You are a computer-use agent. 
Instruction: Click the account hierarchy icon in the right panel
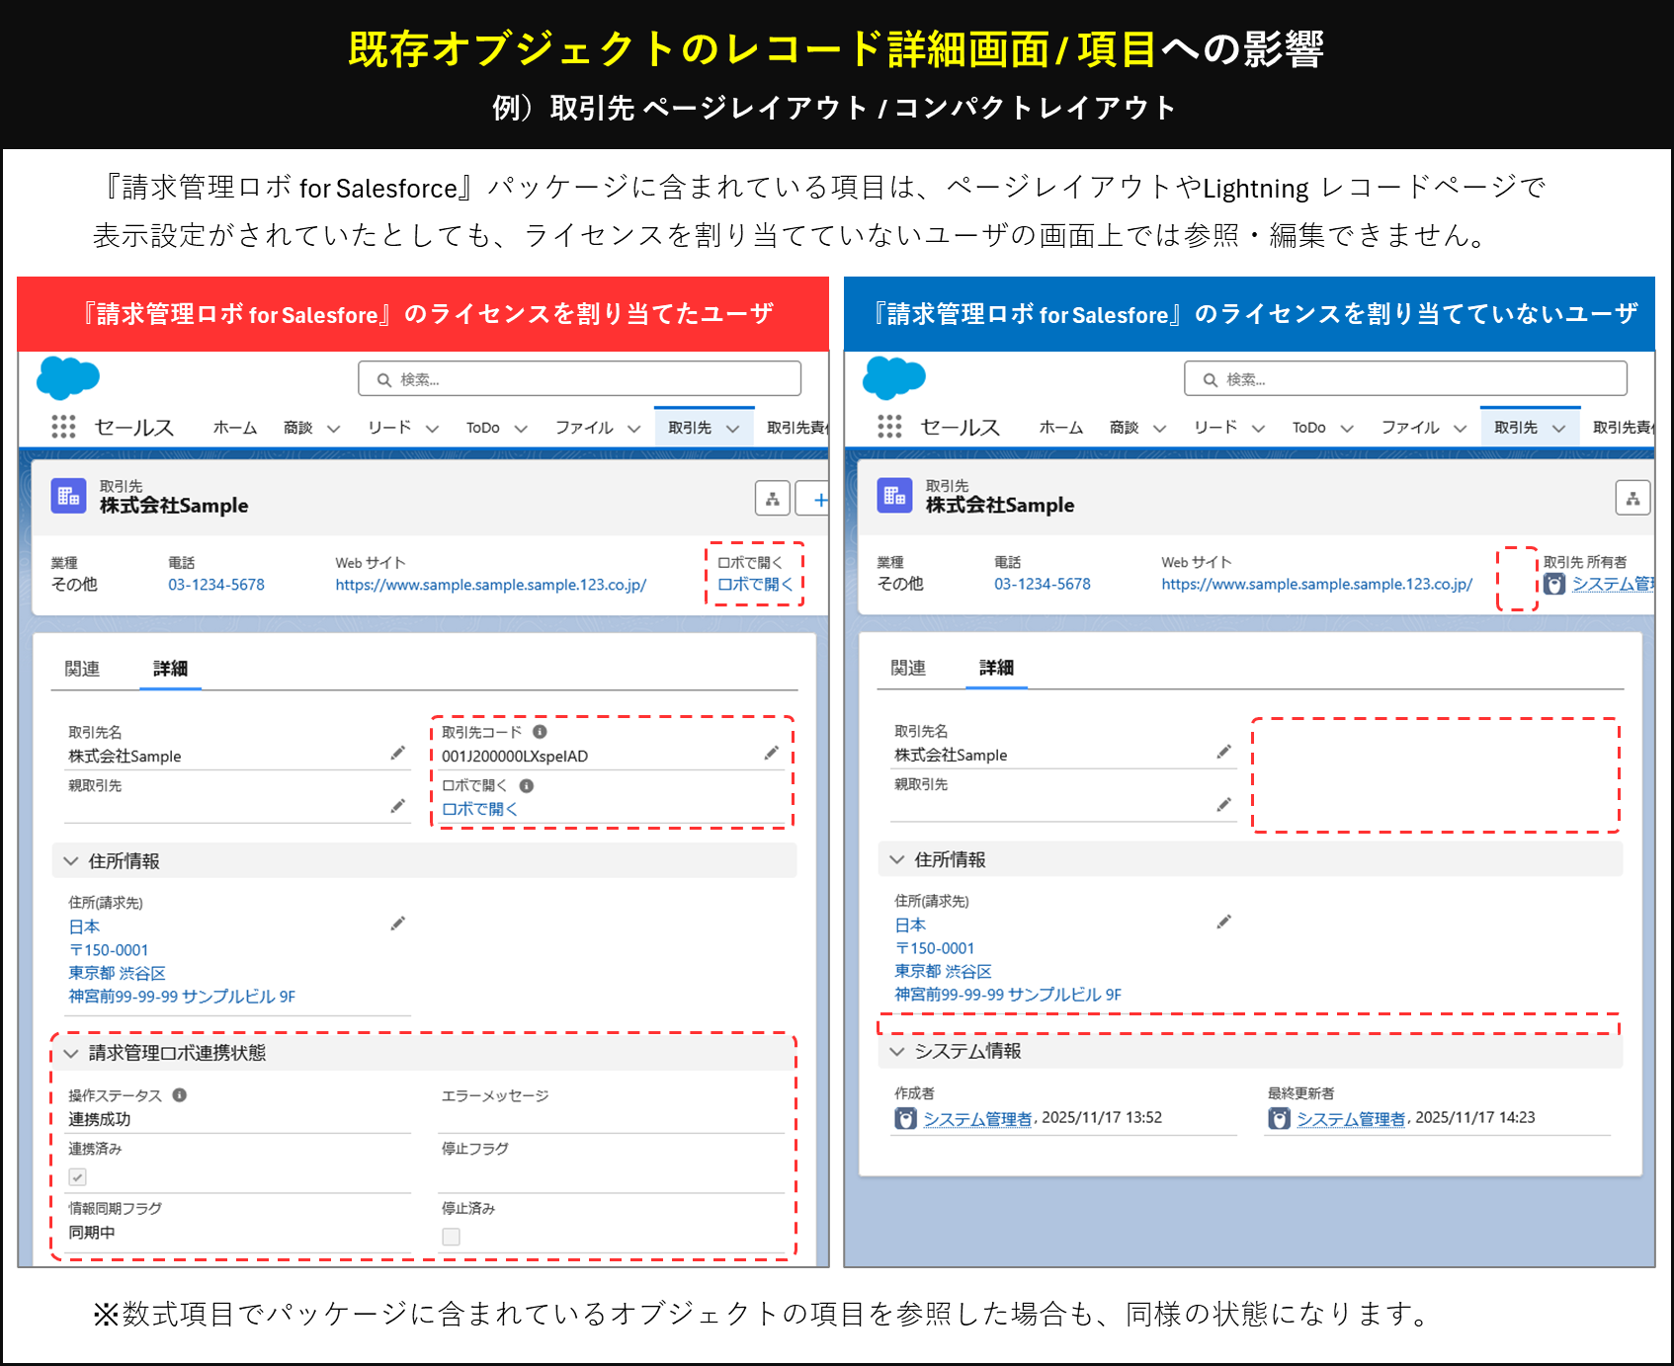(1632, 497)
